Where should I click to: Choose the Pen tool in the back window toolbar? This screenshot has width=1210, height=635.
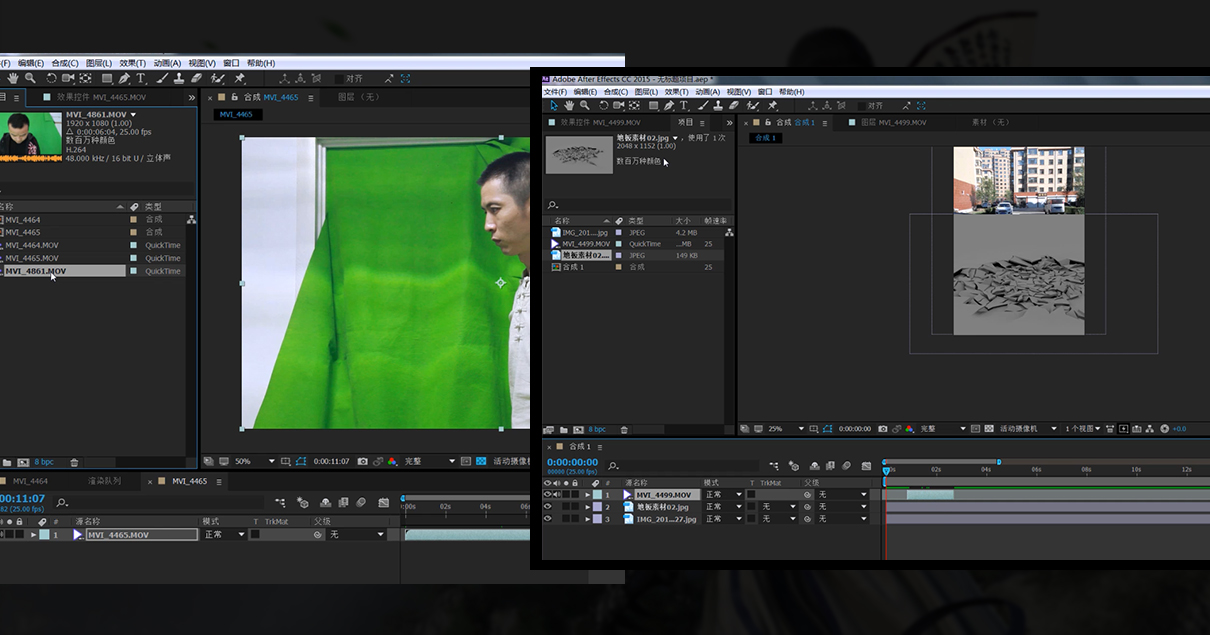[x=124, y=78]
